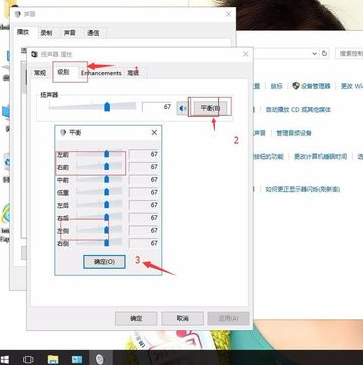Confirm balance with 确定(O) button

click(104, 262)
